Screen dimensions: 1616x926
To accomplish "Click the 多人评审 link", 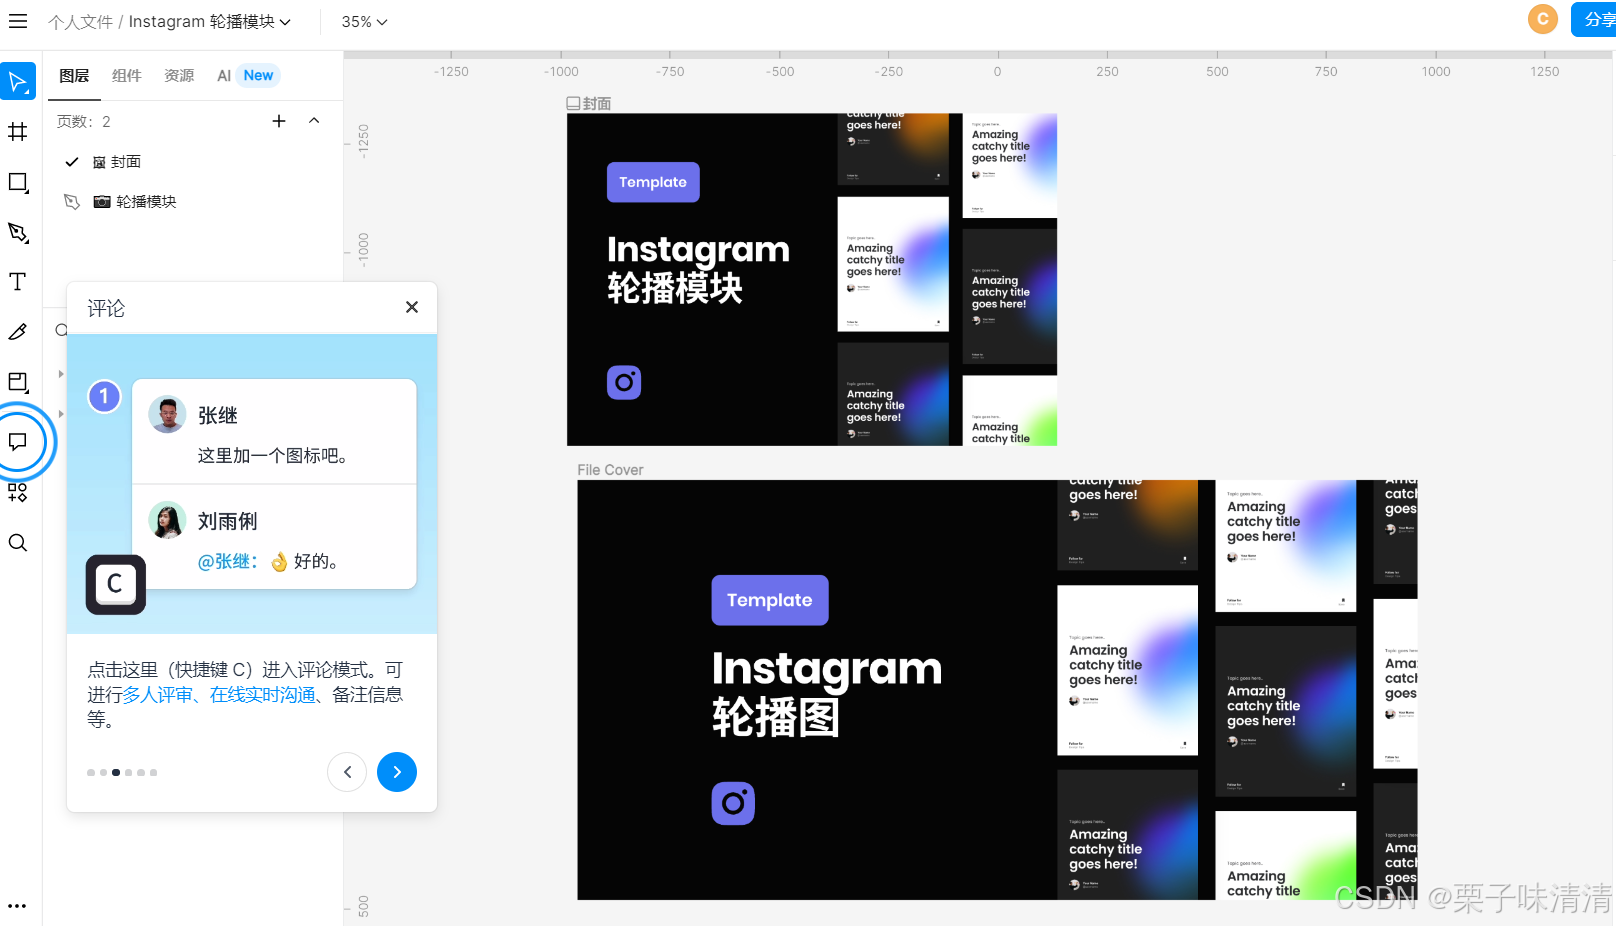I will (157, 695).
